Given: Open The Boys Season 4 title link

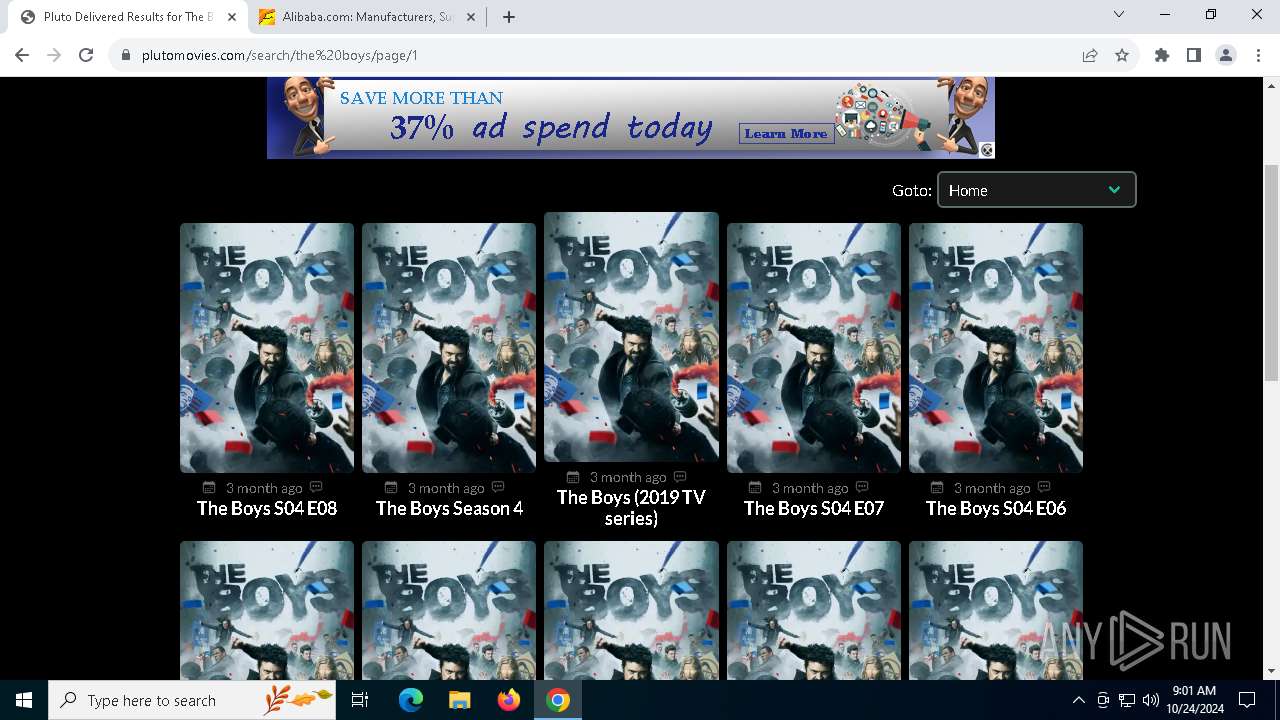Looking at the screenshot, I should tap(449, 508).
